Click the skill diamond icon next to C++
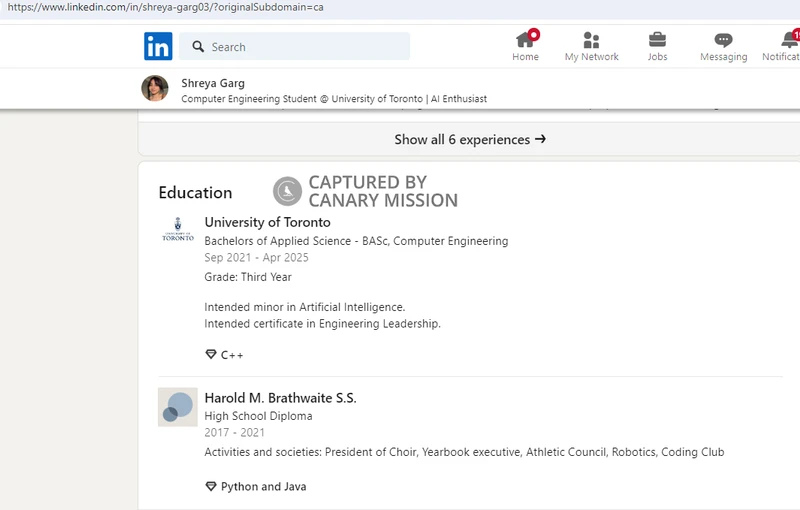Image resolution: width=800 pixels, height=510 pixels. 211,354
